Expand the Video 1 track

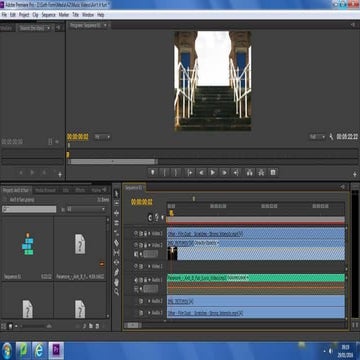pos(149,266)
